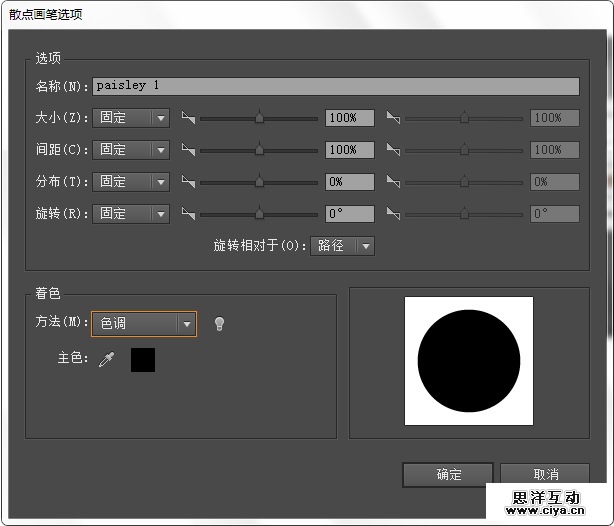This screenshot has width=614, height=526.
Task: Select the key color eyedropper tool
Action: pos(107,360)
